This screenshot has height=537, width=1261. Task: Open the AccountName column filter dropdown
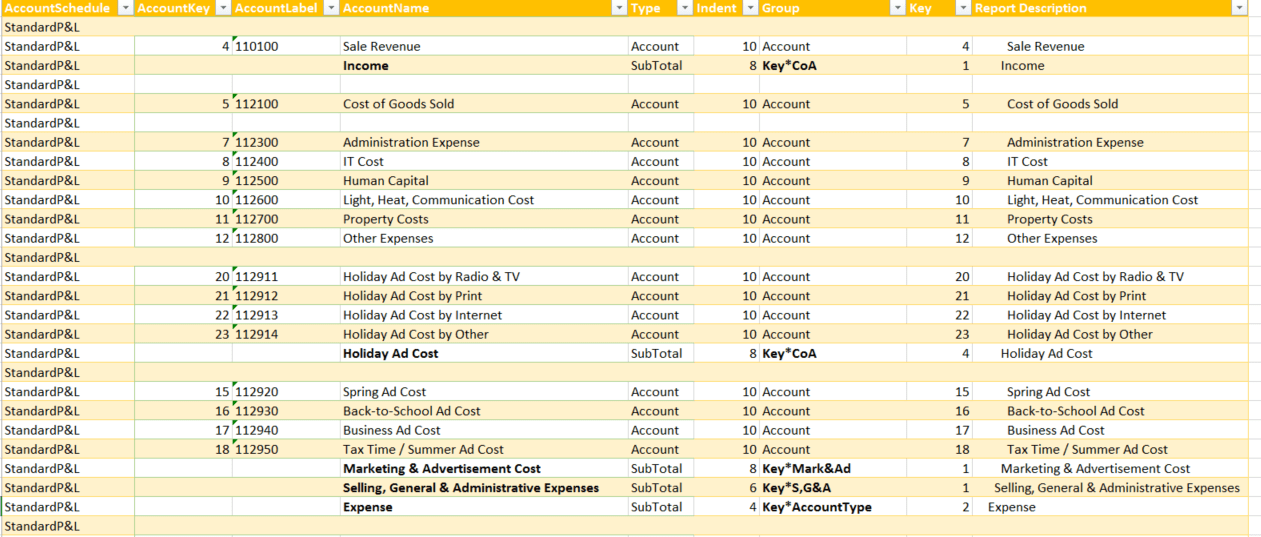click(619, 8)
